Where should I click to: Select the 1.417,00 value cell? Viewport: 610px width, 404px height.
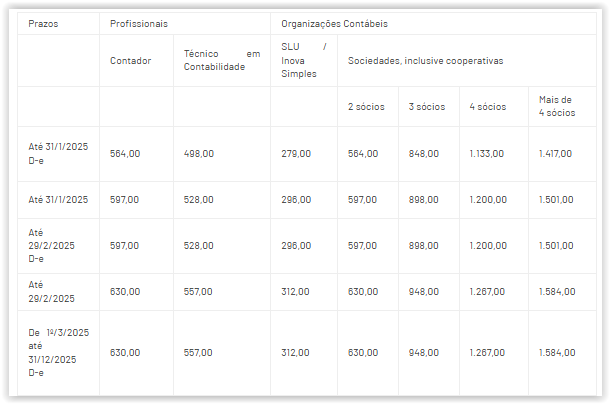555,153
